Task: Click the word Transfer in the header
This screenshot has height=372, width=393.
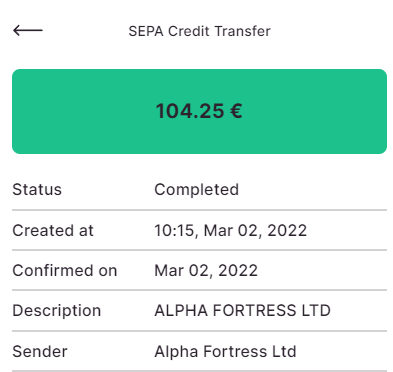Action: point(242,31)
